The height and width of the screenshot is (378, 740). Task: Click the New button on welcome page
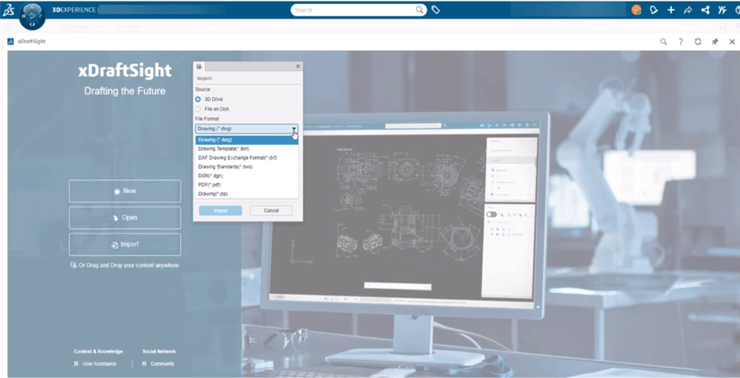click(x=125, y=191)
